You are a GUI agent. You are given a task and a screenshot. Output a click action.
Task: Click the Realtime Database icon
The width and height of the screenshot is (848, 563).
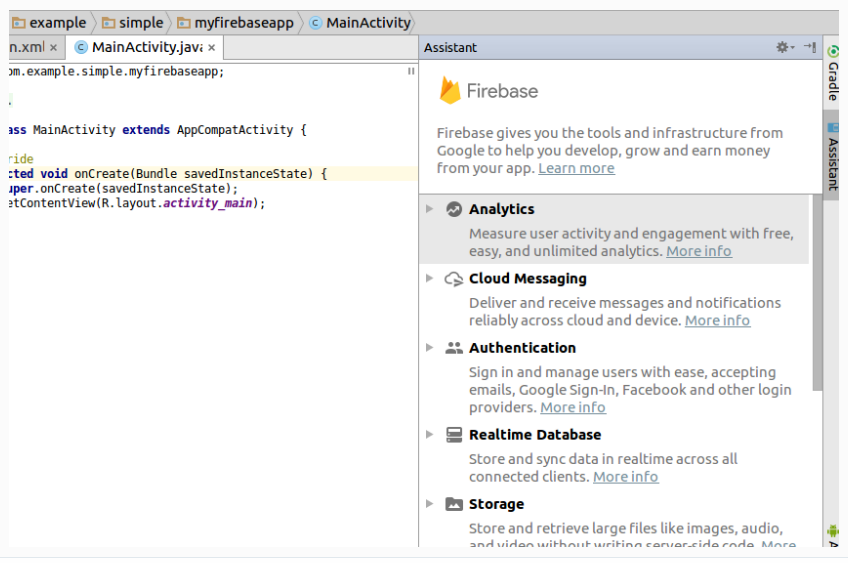454,435
